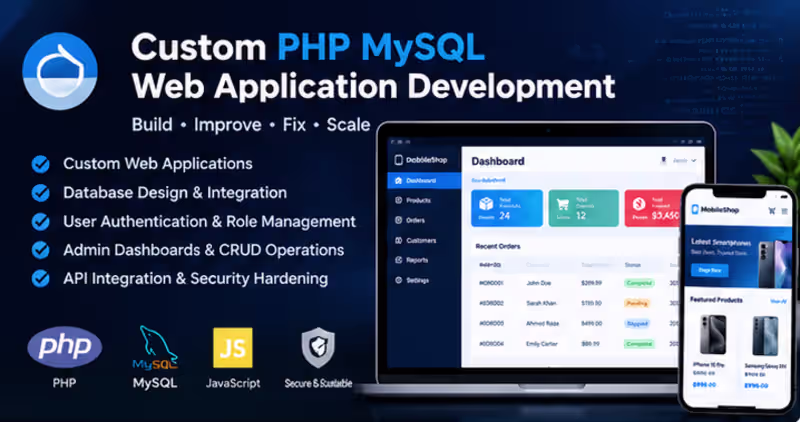This screenshot has width=800, height=422.
Task: Click the Pending status badge for Sarah Khan
Action: coord(636,303)
